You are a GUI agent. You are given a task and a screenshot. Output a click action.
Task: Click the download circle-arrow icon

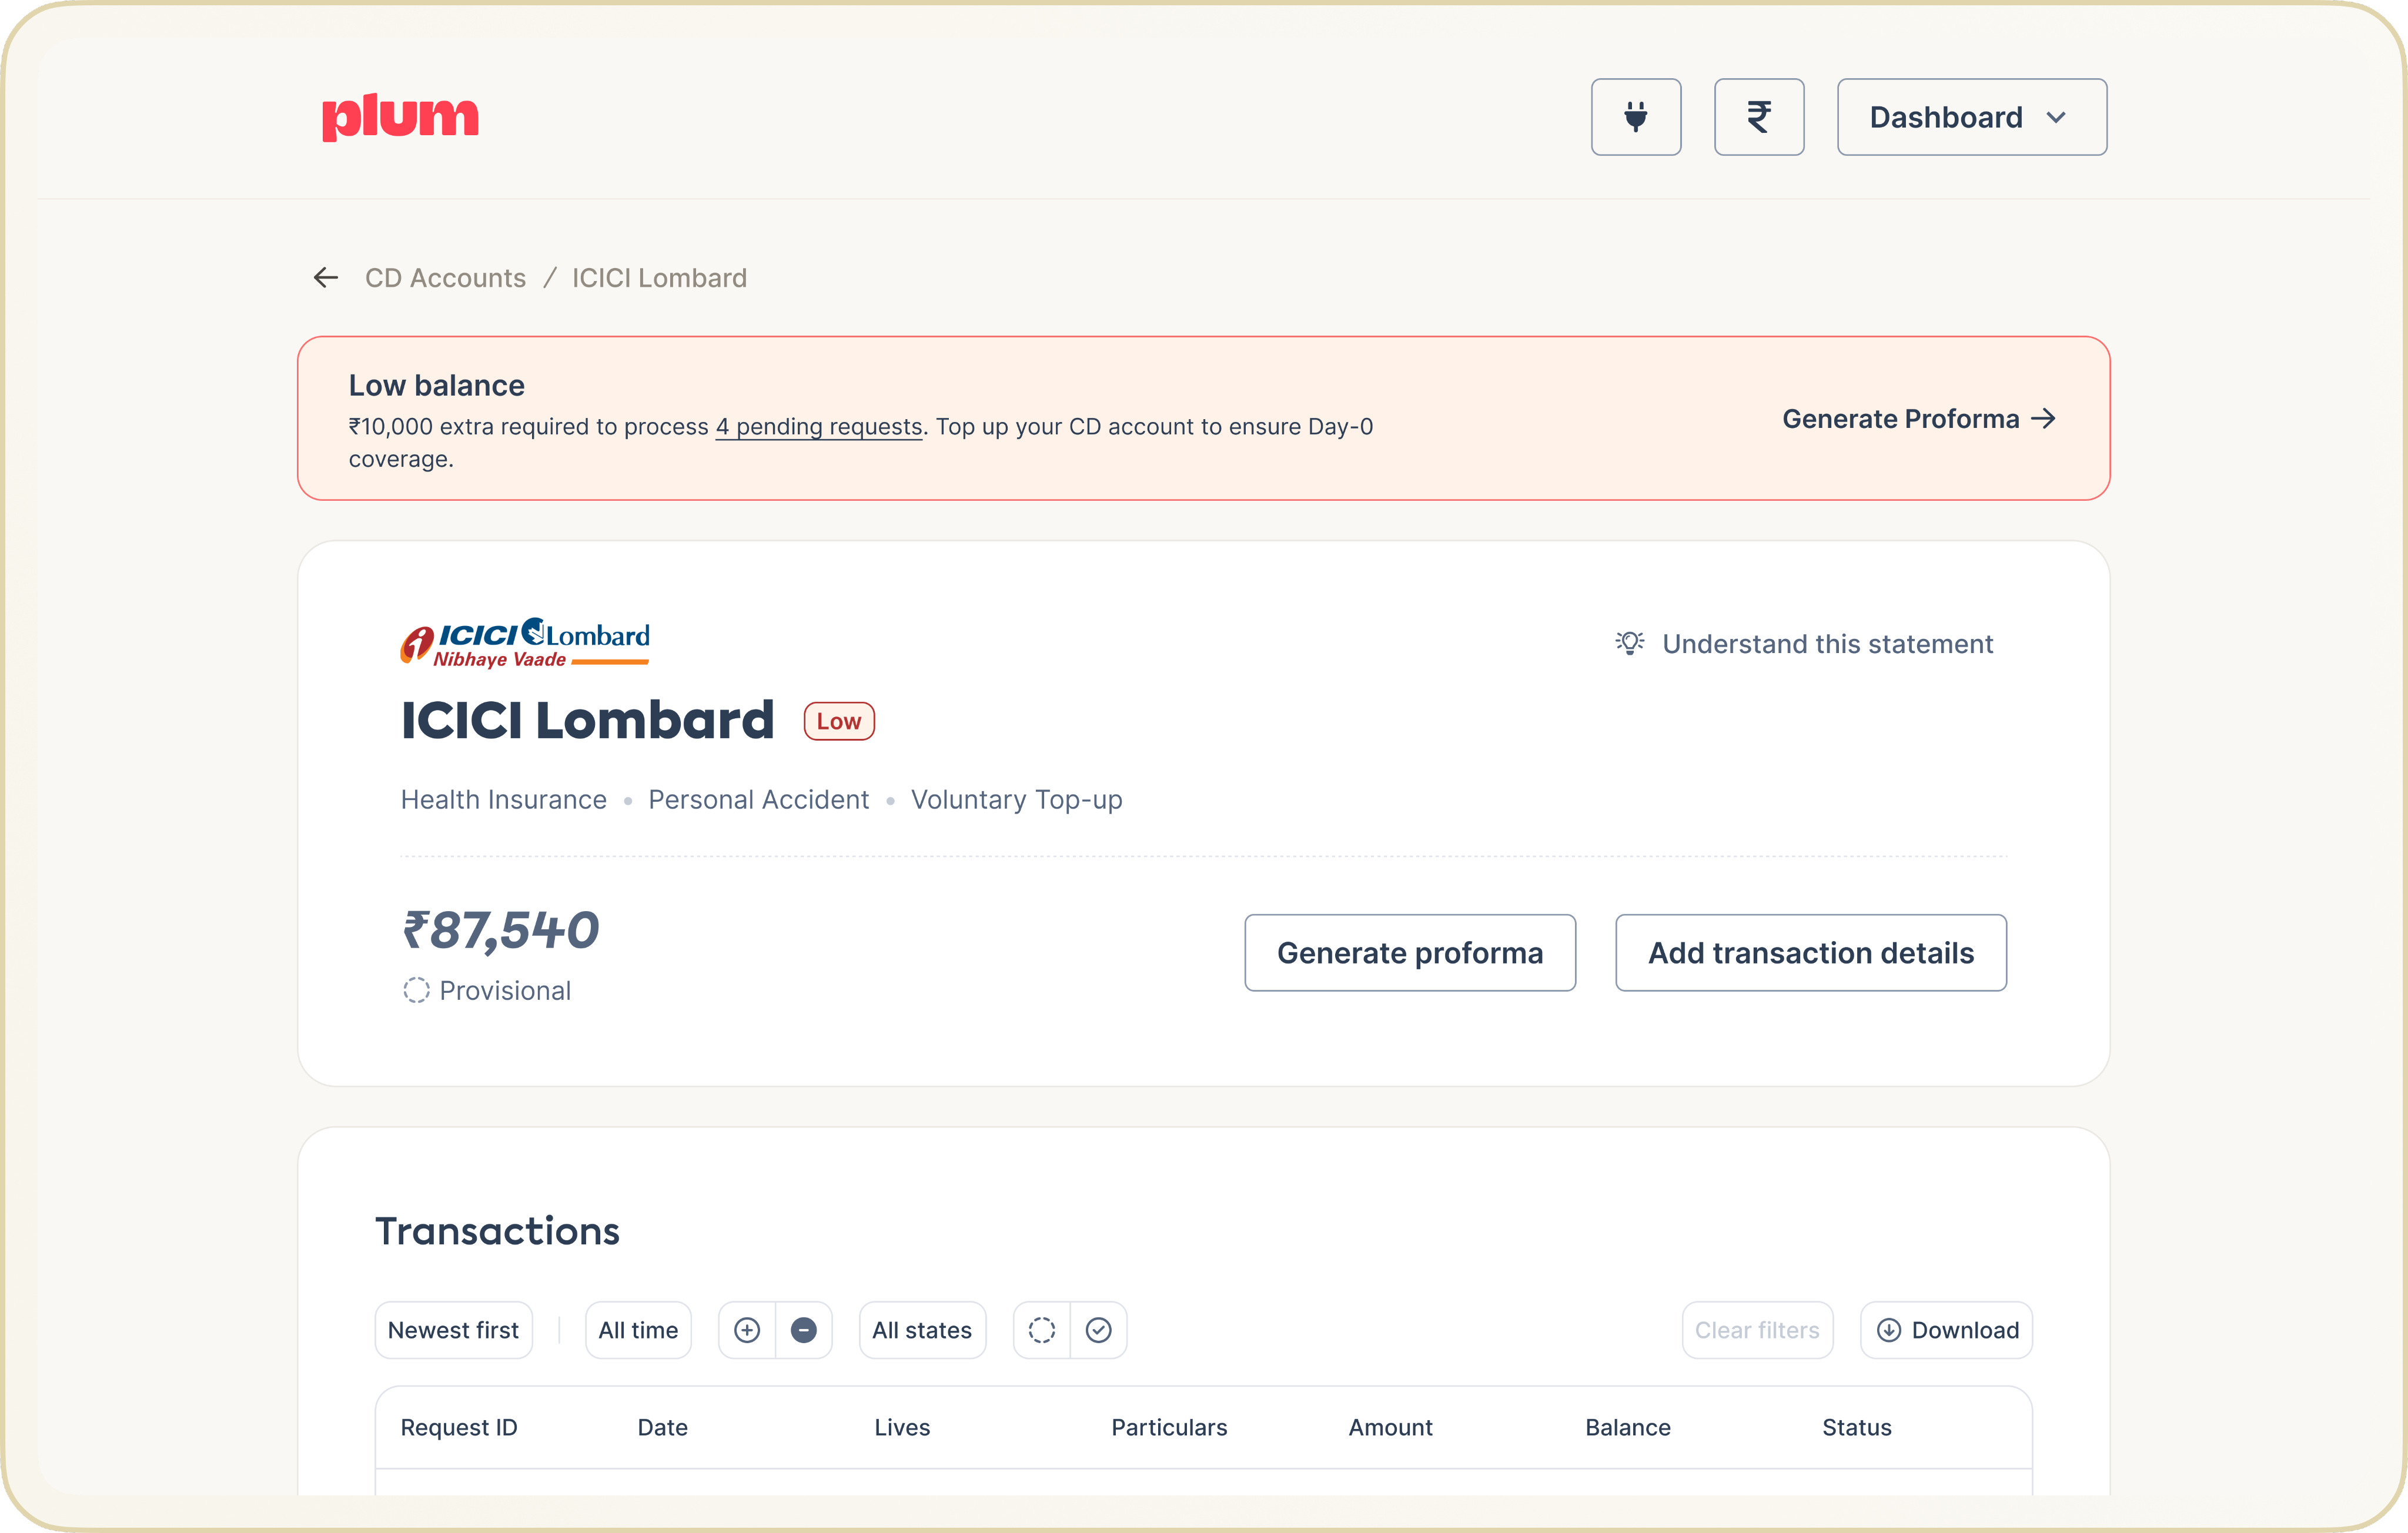tap(1888, 1329)
